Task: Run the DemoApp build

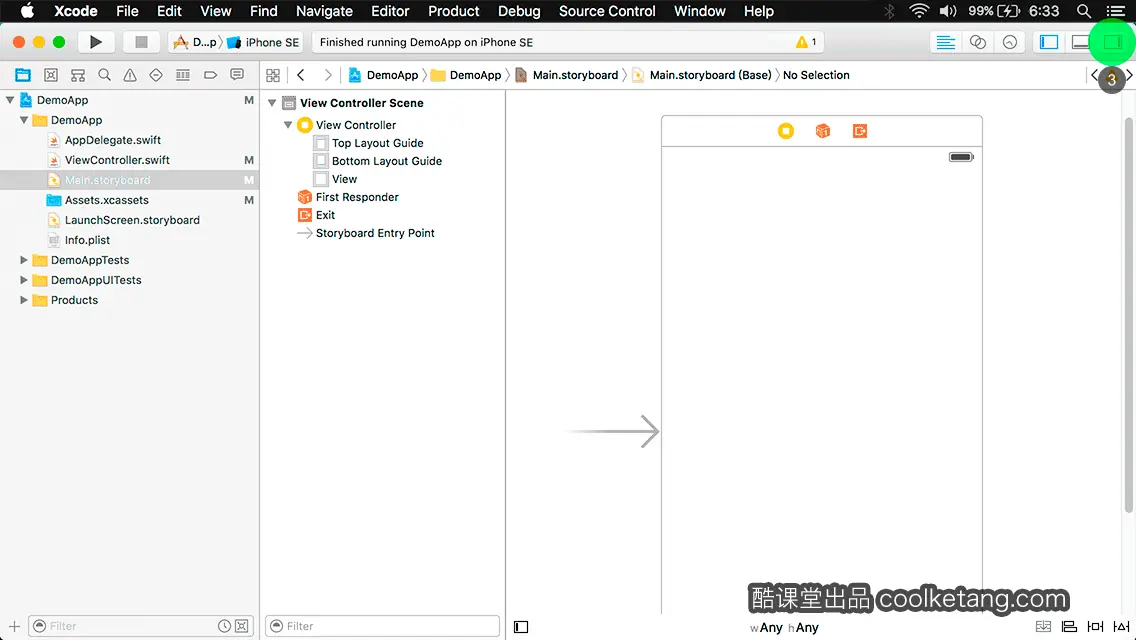Action: point(96,42)
